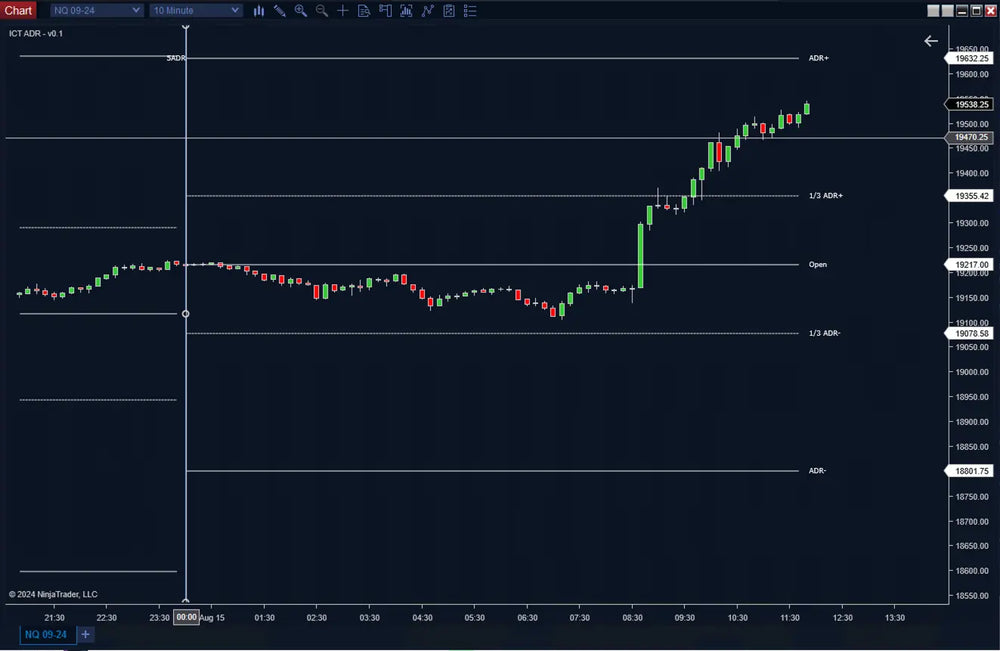Open the Chart Trader icon
This screenshot has height=651, width=1000.
tap(385, 10)
